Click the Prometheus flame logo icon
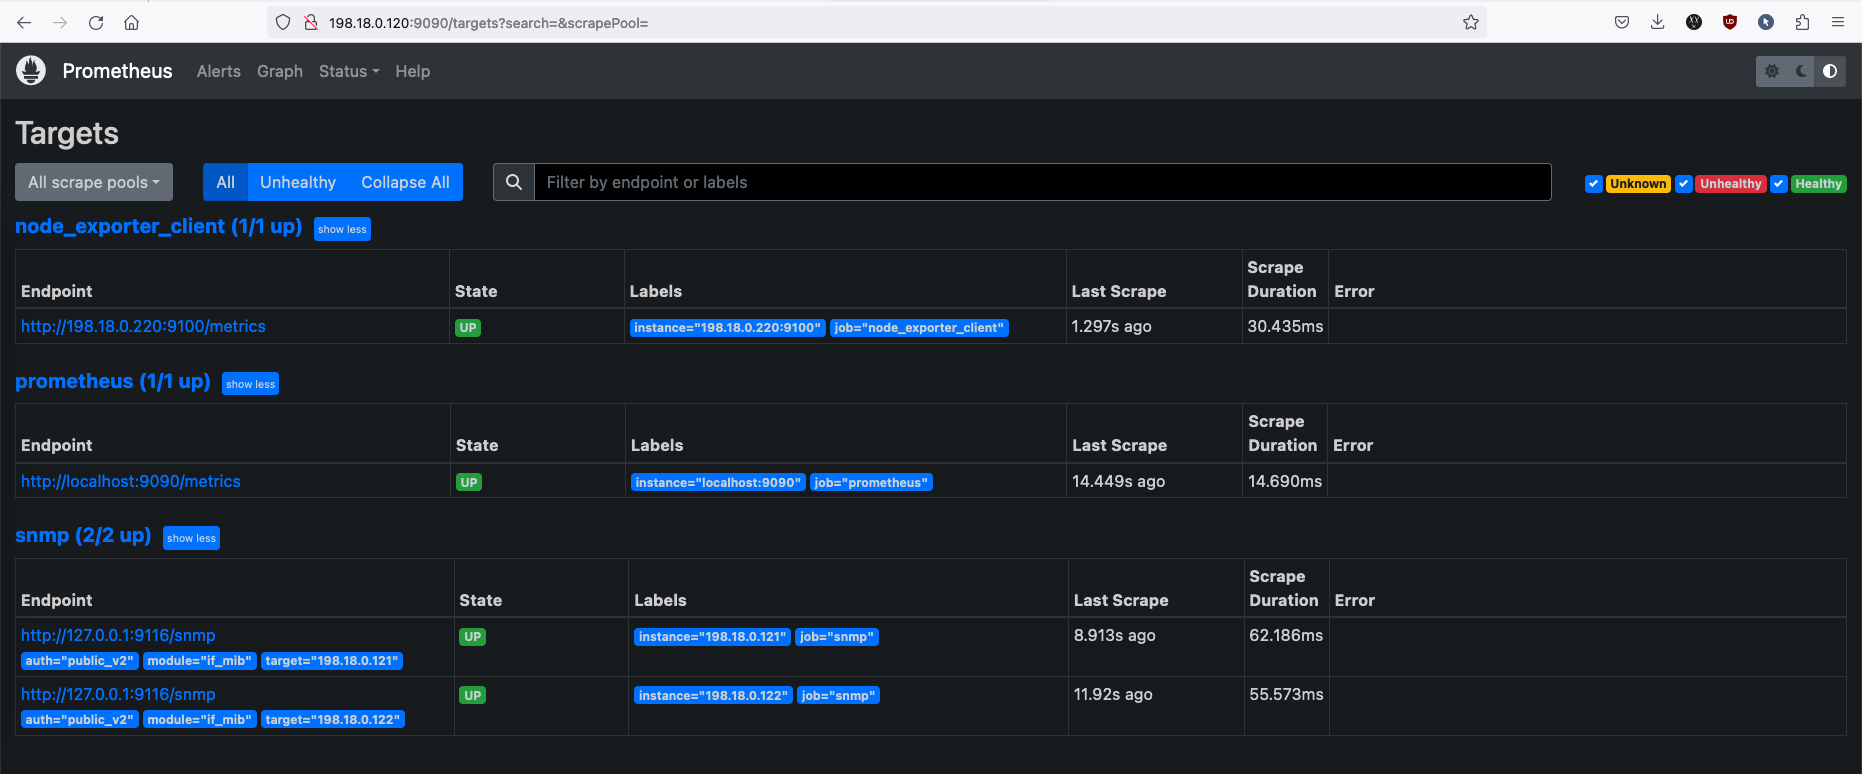This screenshot has height=774, width=1862. point(31,71)
